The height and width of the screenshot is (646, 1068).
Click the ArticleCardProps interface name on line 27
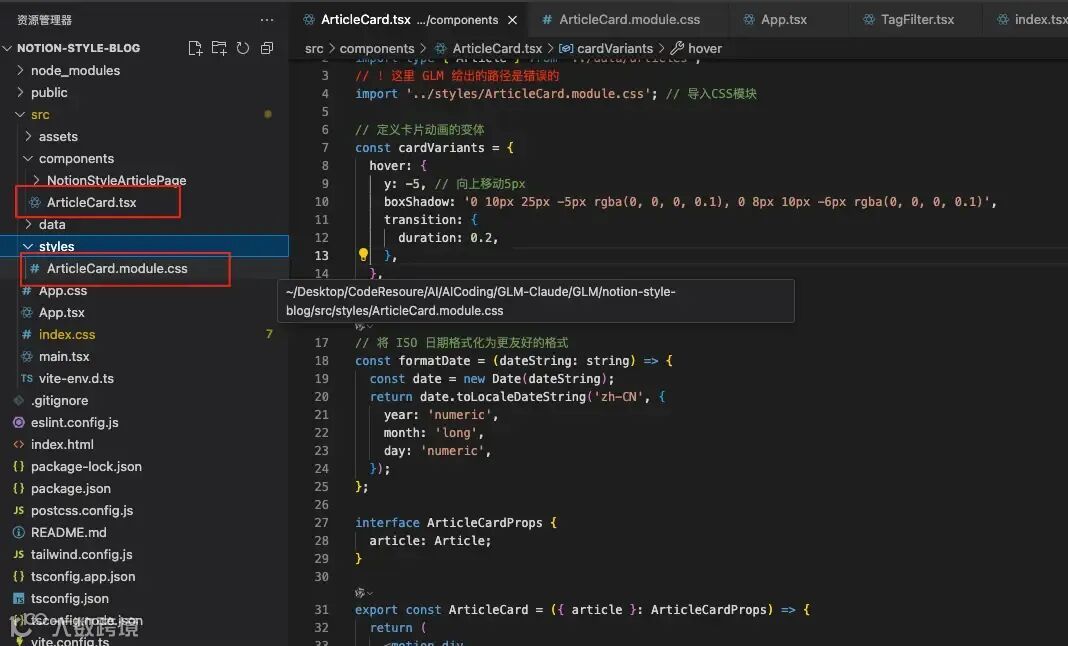tap(484, 523)
